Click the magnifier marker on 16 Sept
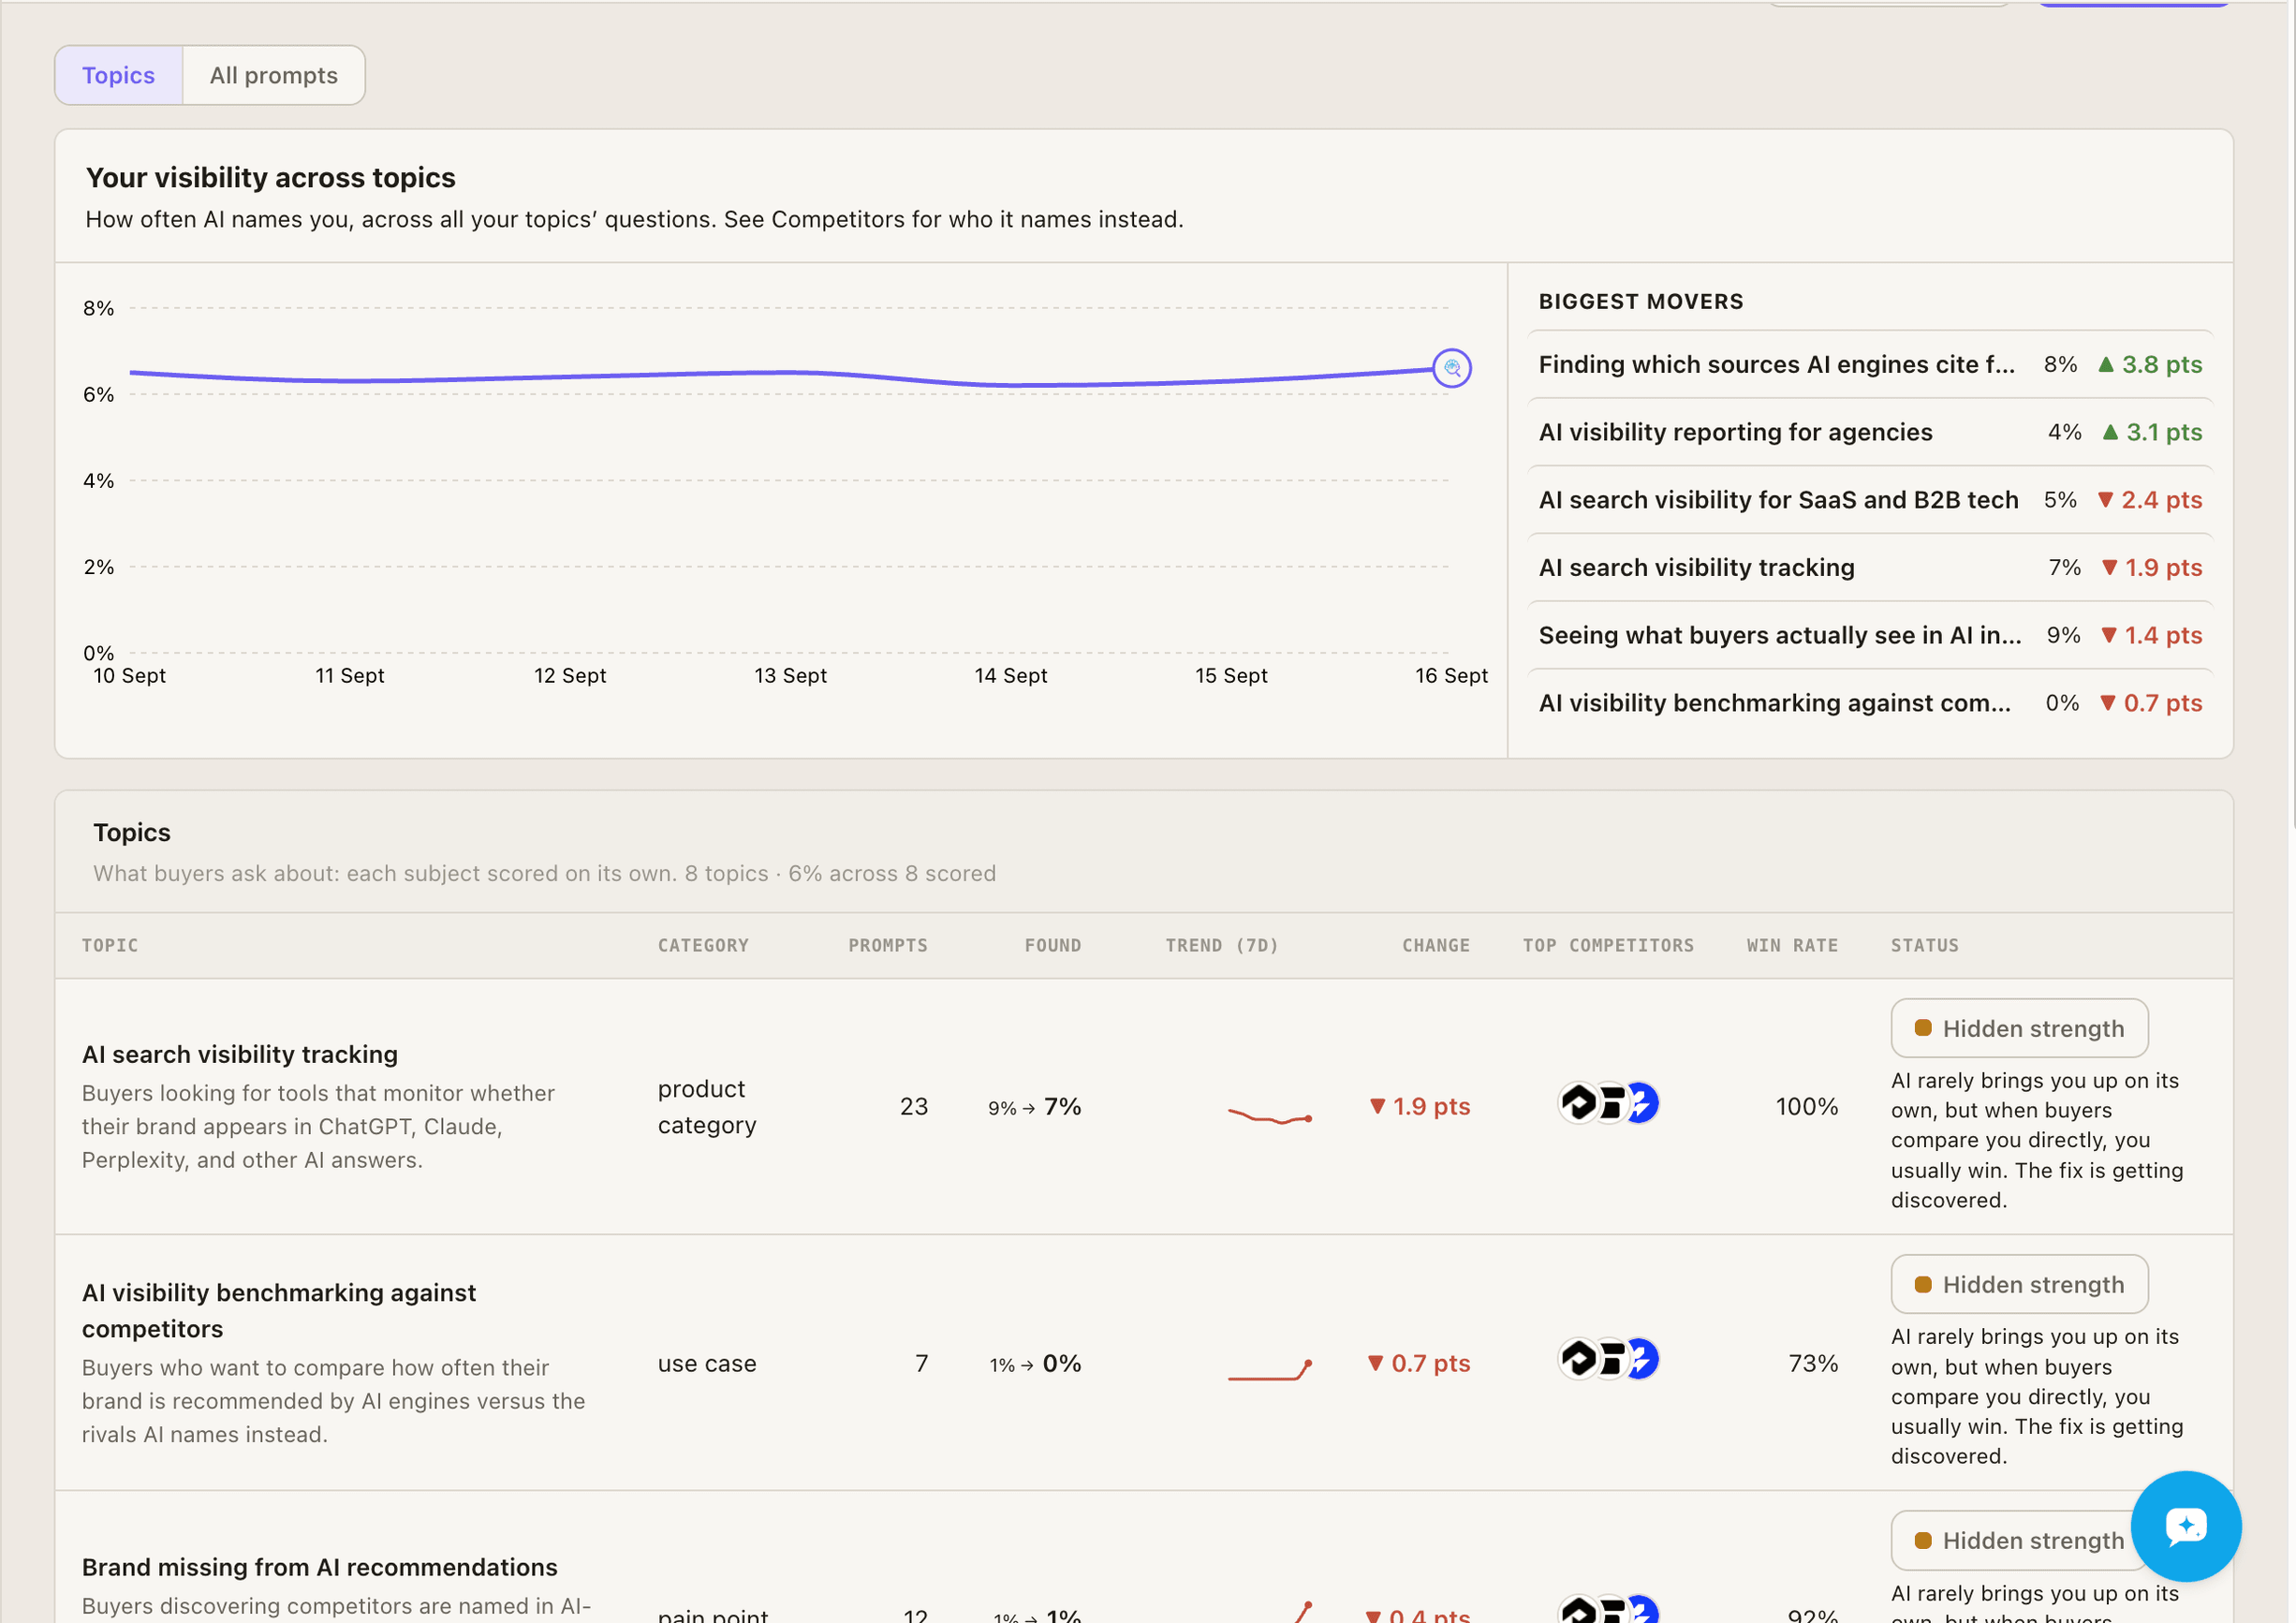The width and height of the screenshot is (2296, 1623). [x=1451, y=368]
